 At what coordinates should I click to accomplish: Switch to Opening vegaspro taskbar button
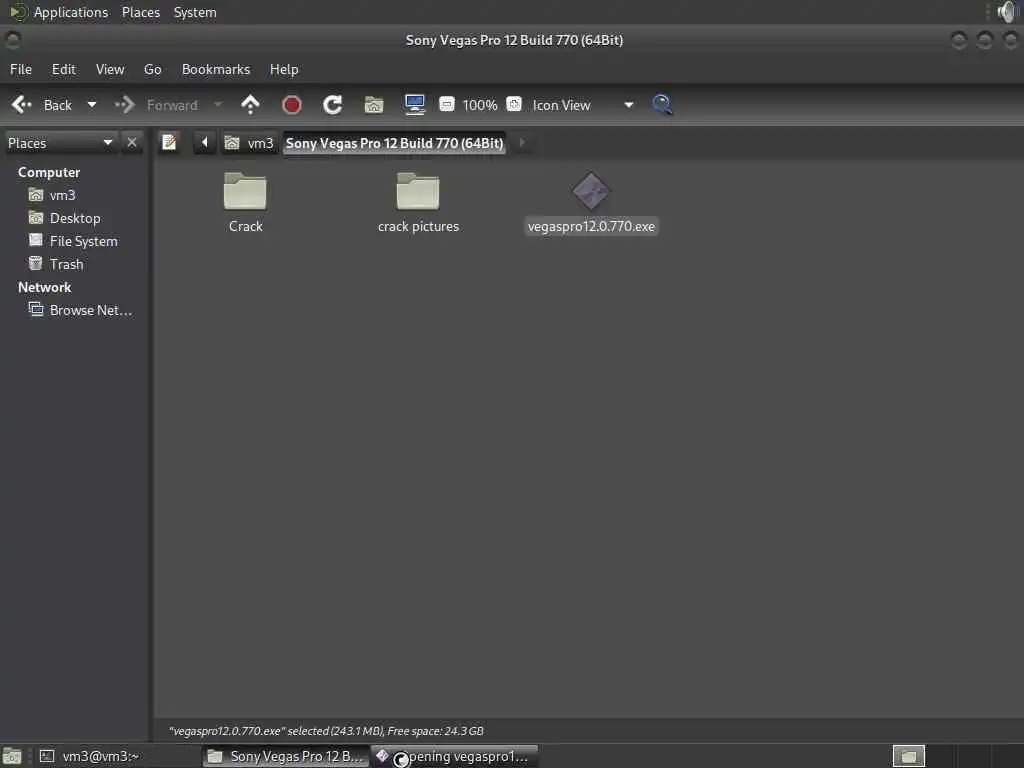pos(455,756)
